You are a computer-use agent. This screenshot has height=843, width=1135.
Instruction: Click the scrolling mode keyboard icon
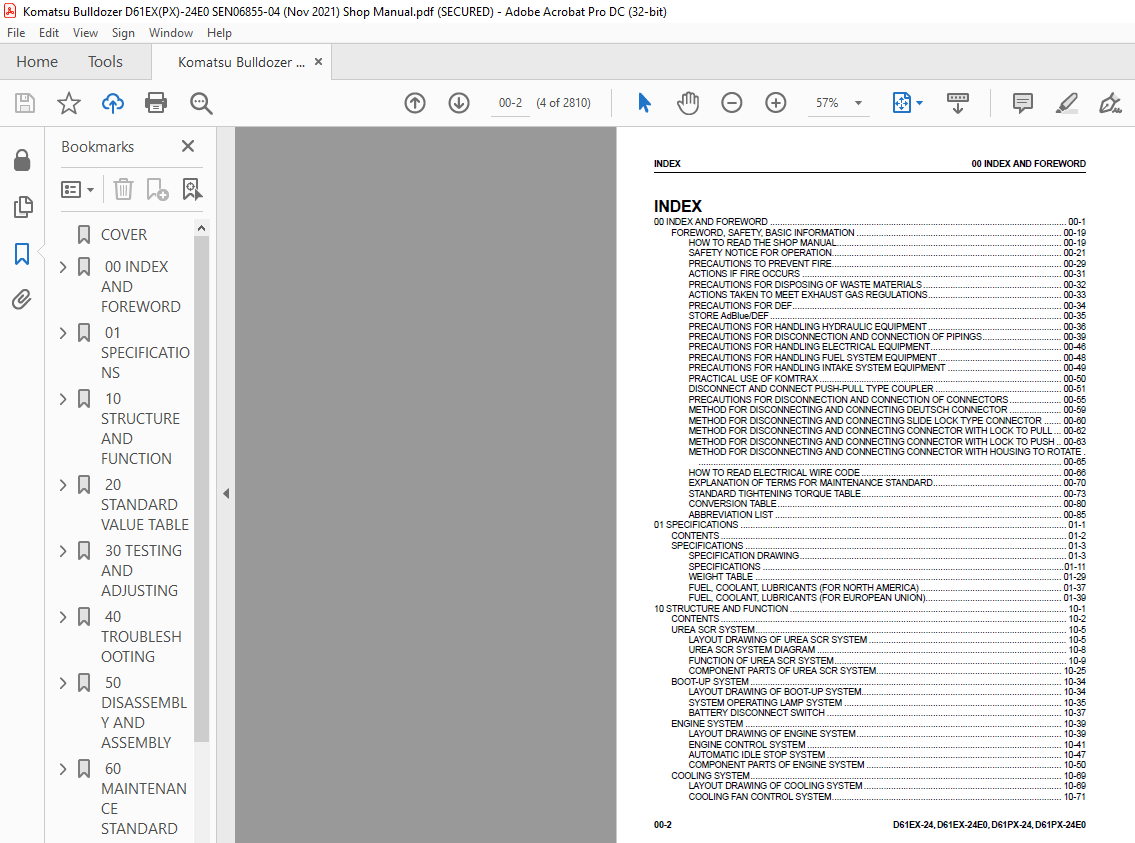(x=958, y=103)
